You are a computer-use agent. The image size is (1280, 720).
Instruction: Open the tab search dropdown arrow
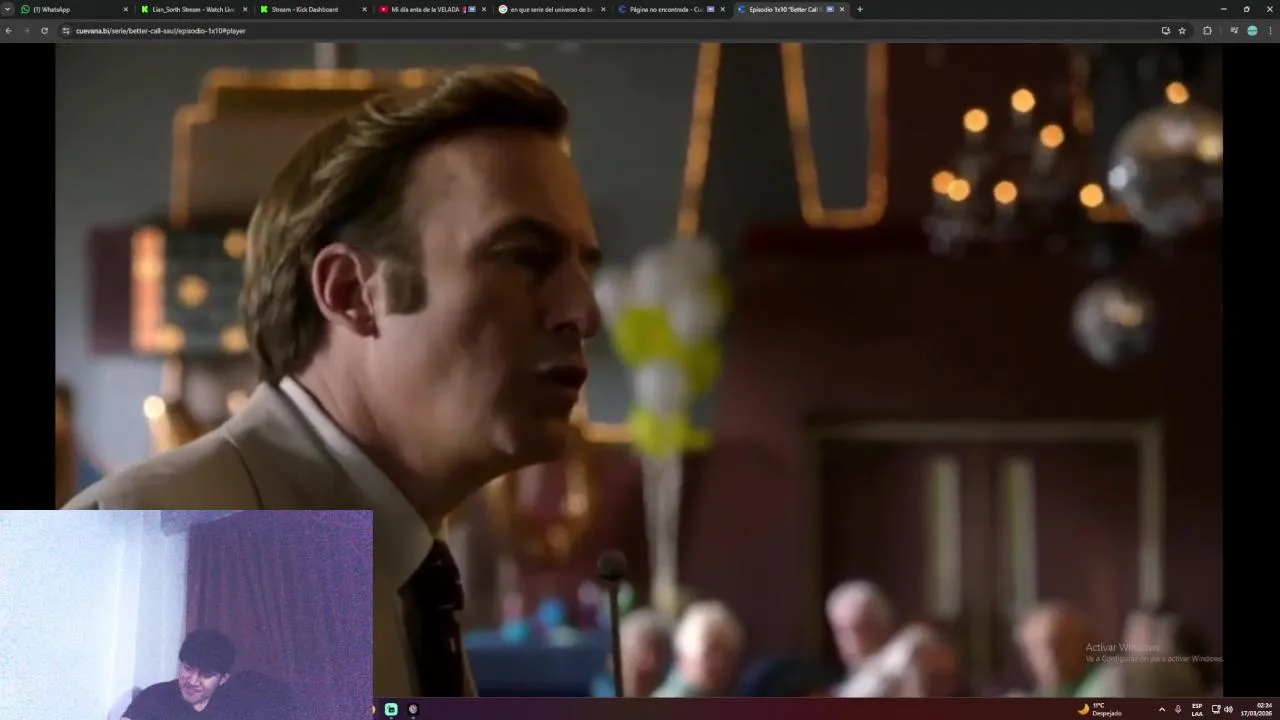pyautogui.click(x=8, y=9)
